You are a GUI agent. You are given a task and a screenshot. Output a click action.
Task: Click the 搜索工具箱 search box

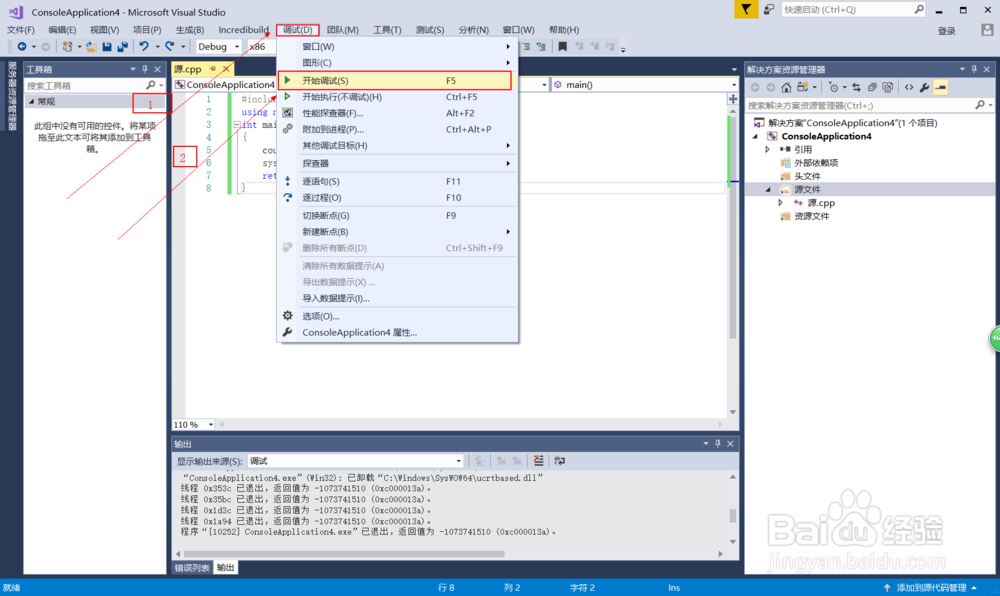(x=84, y=85)
